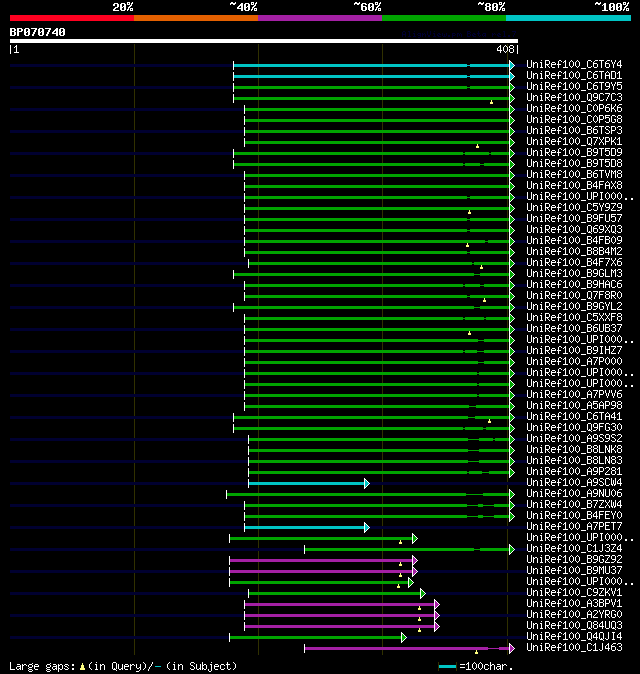Click the ~60% scale label

(367, 7)
